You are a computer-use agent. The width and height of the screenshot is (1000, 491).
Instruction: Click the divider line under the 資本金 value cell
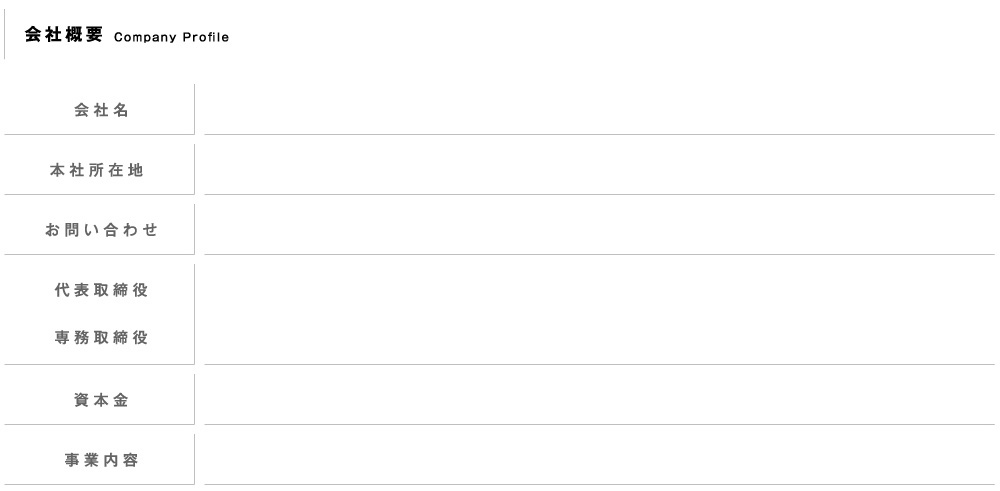click(x=599, y=424)
